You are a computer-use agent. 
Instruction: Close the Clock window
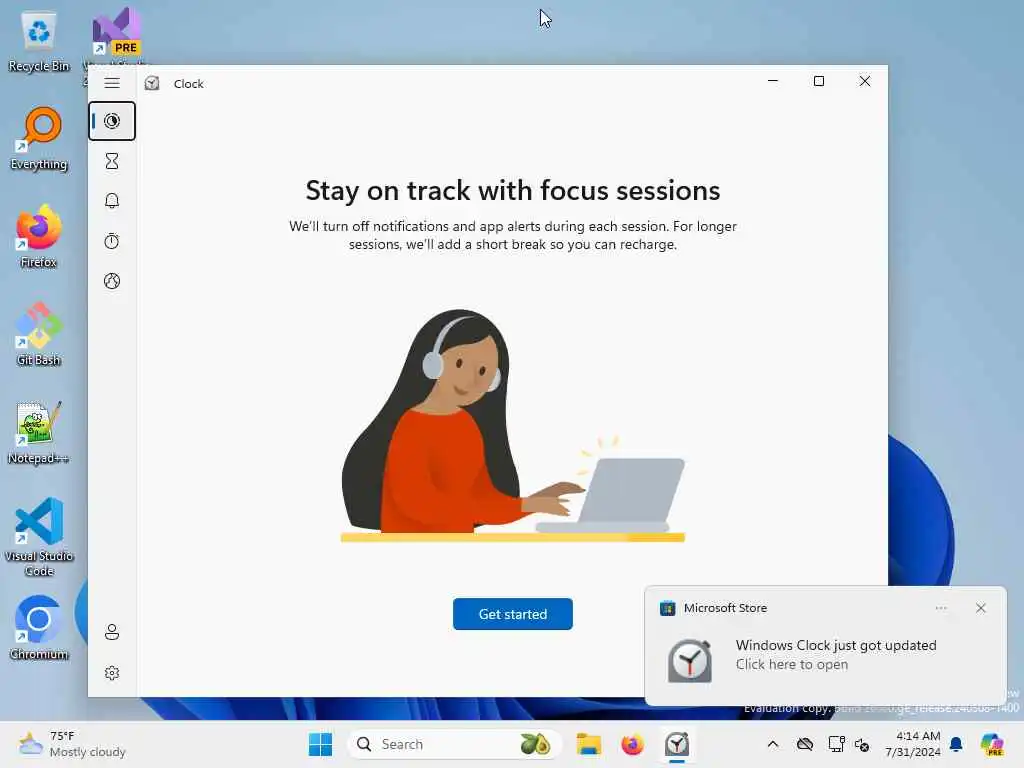point(865,81)
